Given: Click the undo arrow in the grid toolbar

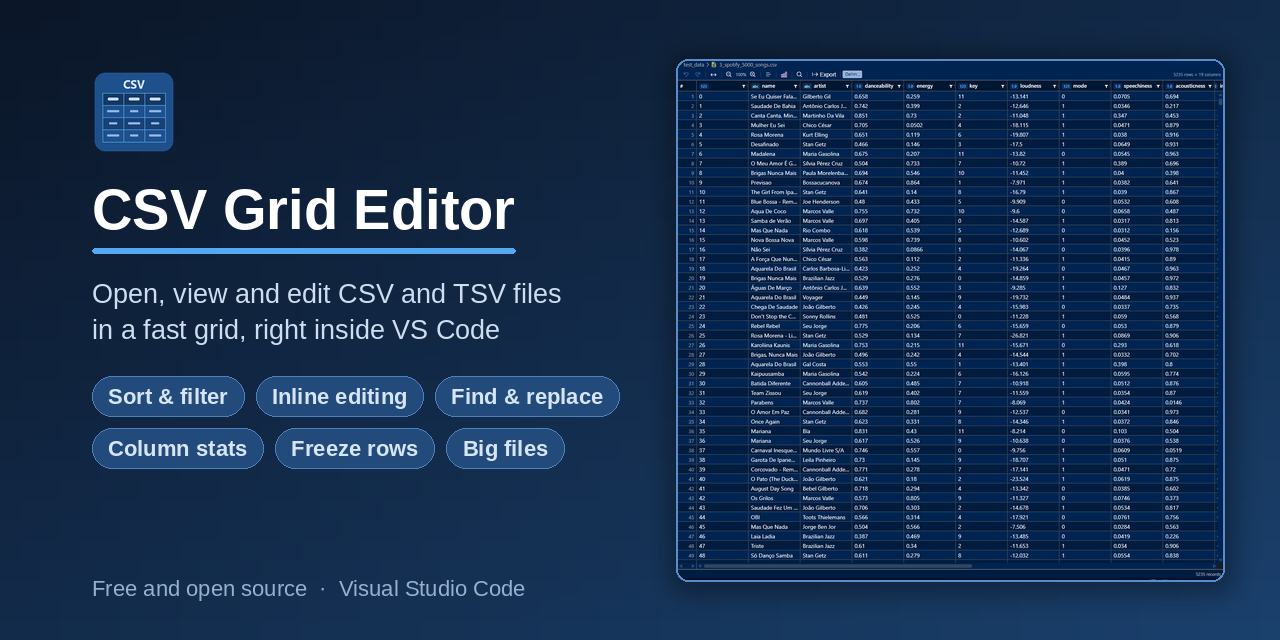Looking at the screenshot, I should click(x=686, y=74).
